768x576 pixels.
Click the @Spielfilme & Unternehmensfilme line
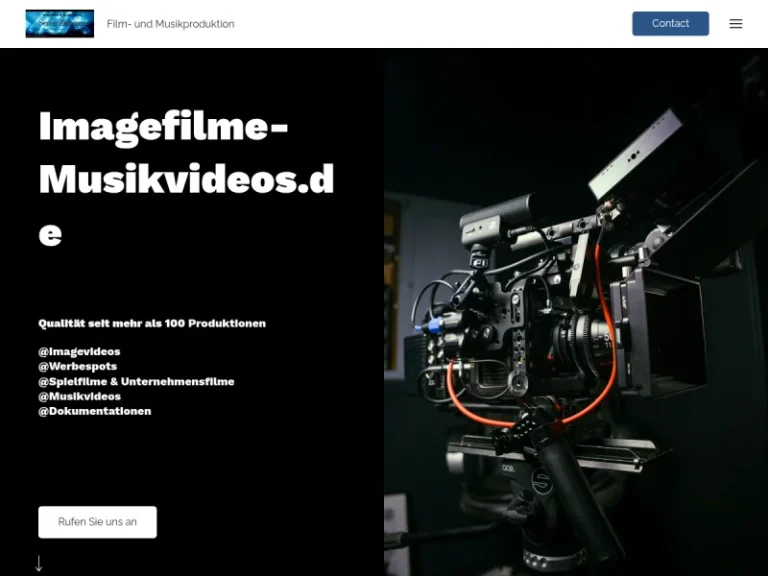(x=136, y=382)
